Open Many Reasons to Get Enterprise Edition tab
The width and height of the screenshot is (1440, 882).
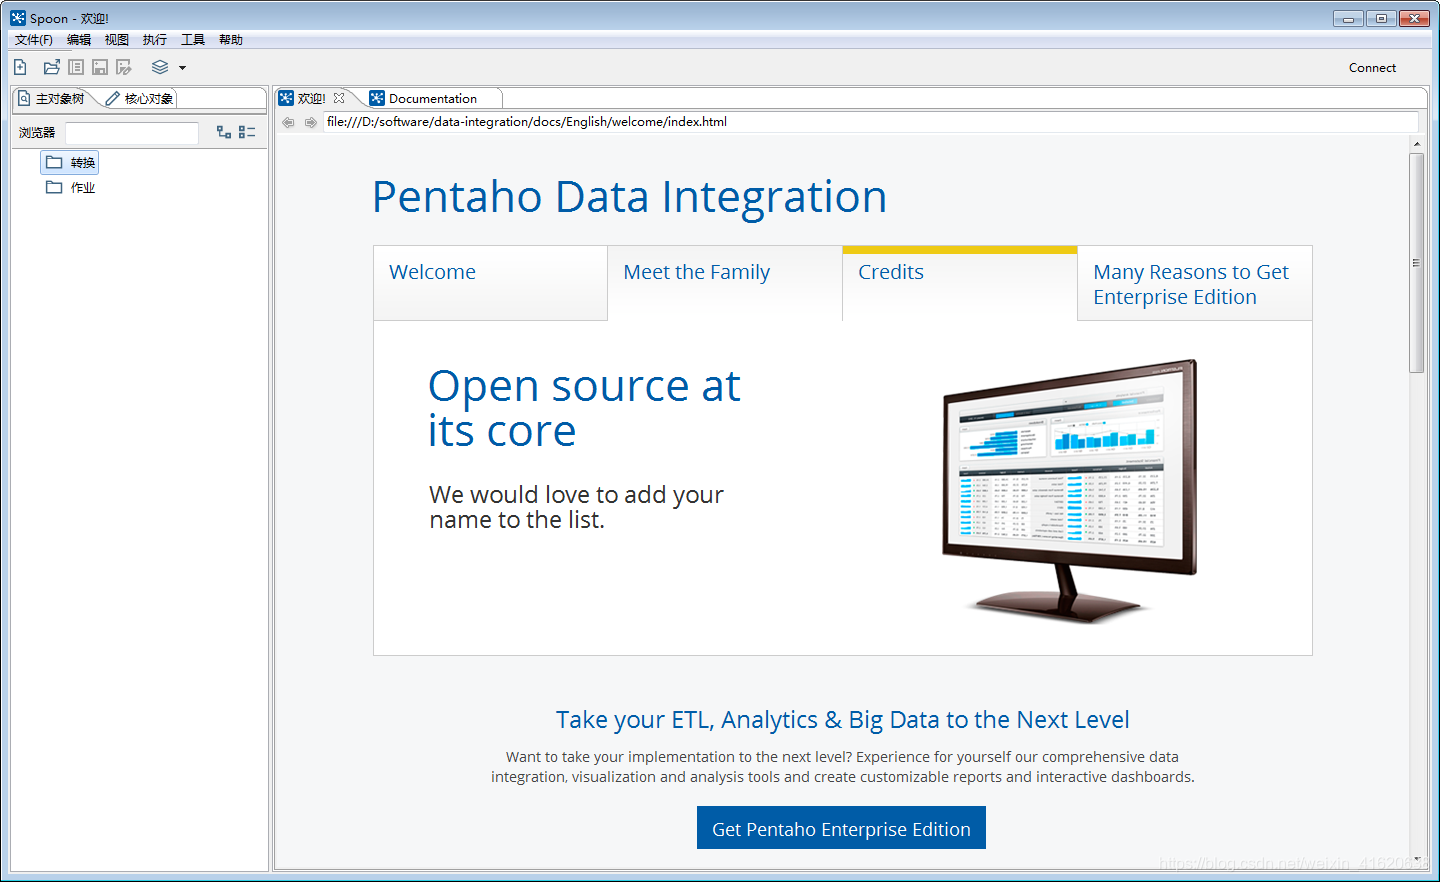click(1195, 283)
